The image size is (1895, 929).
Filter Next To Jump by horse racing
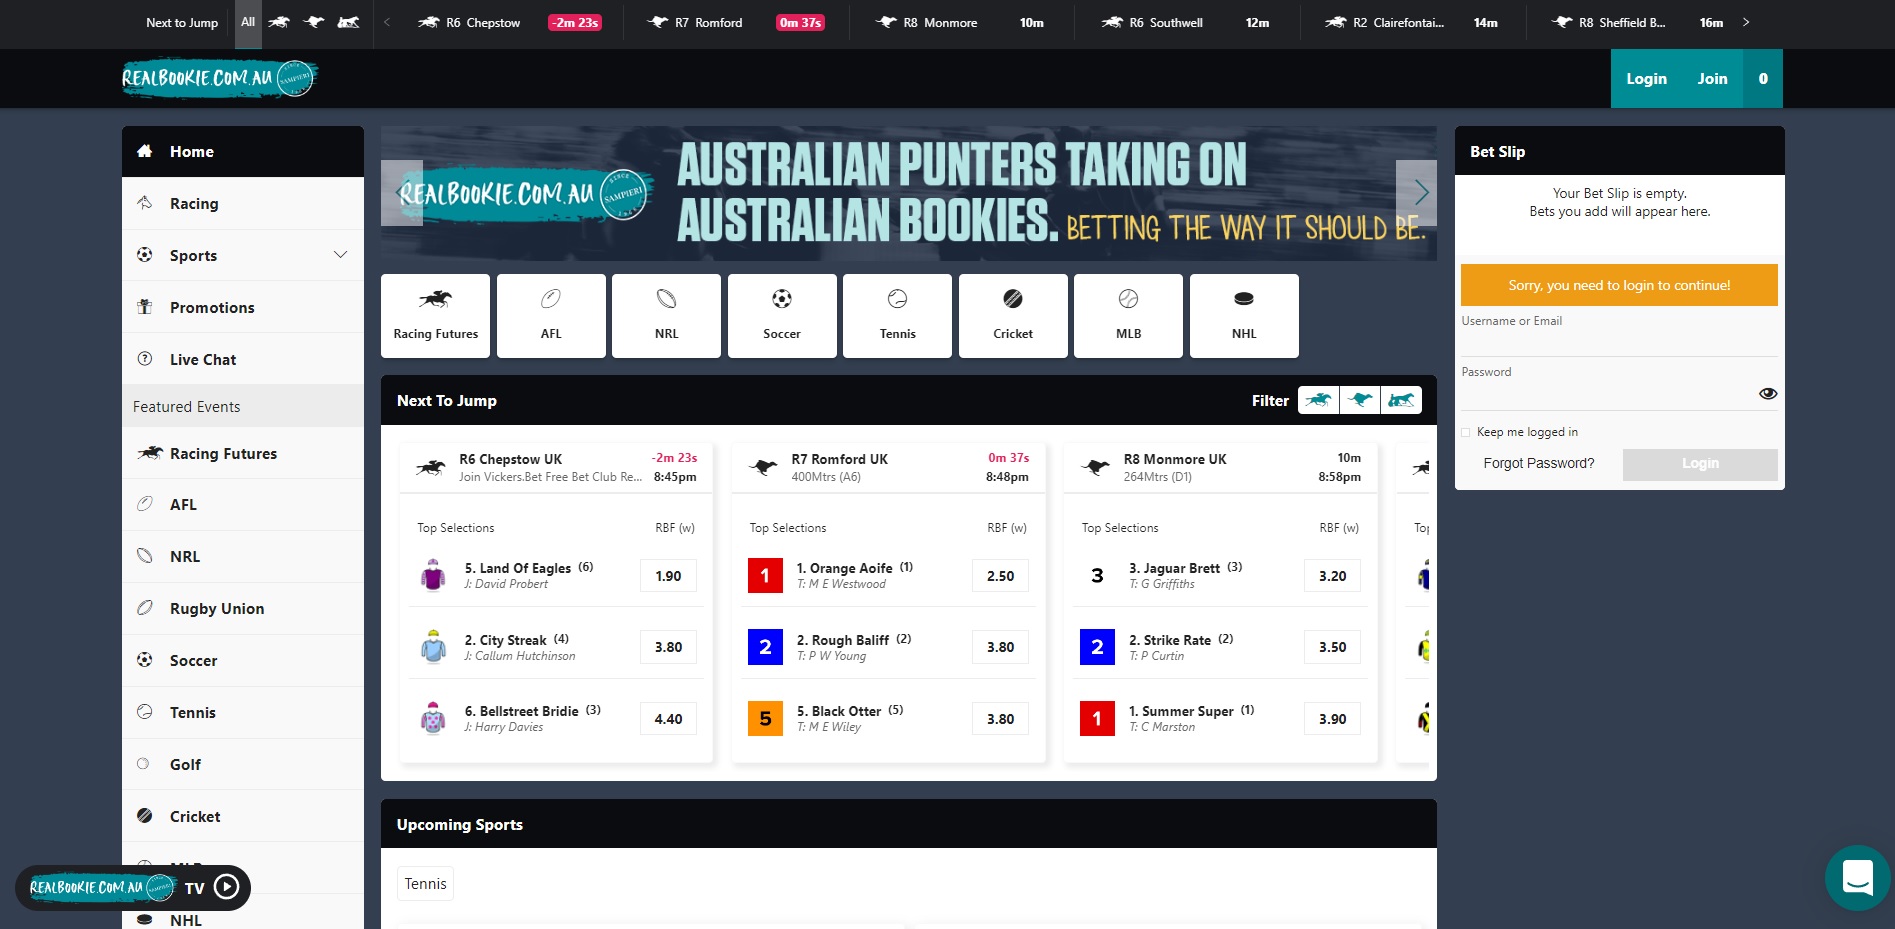tap(1318, 400)
